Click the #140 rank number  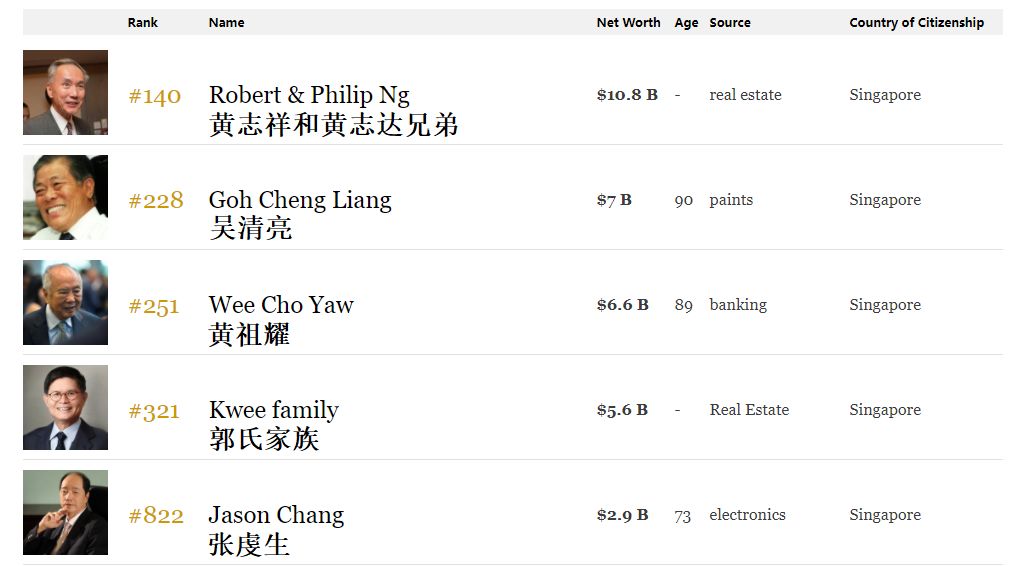click(x=154, y=96)
